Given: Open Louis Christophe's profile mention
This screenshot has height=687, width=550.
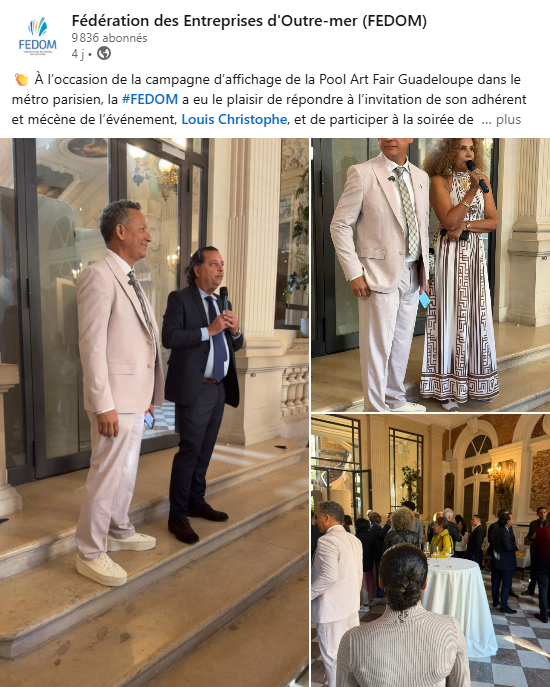Looking at the screenshot, I should [234, 120].
